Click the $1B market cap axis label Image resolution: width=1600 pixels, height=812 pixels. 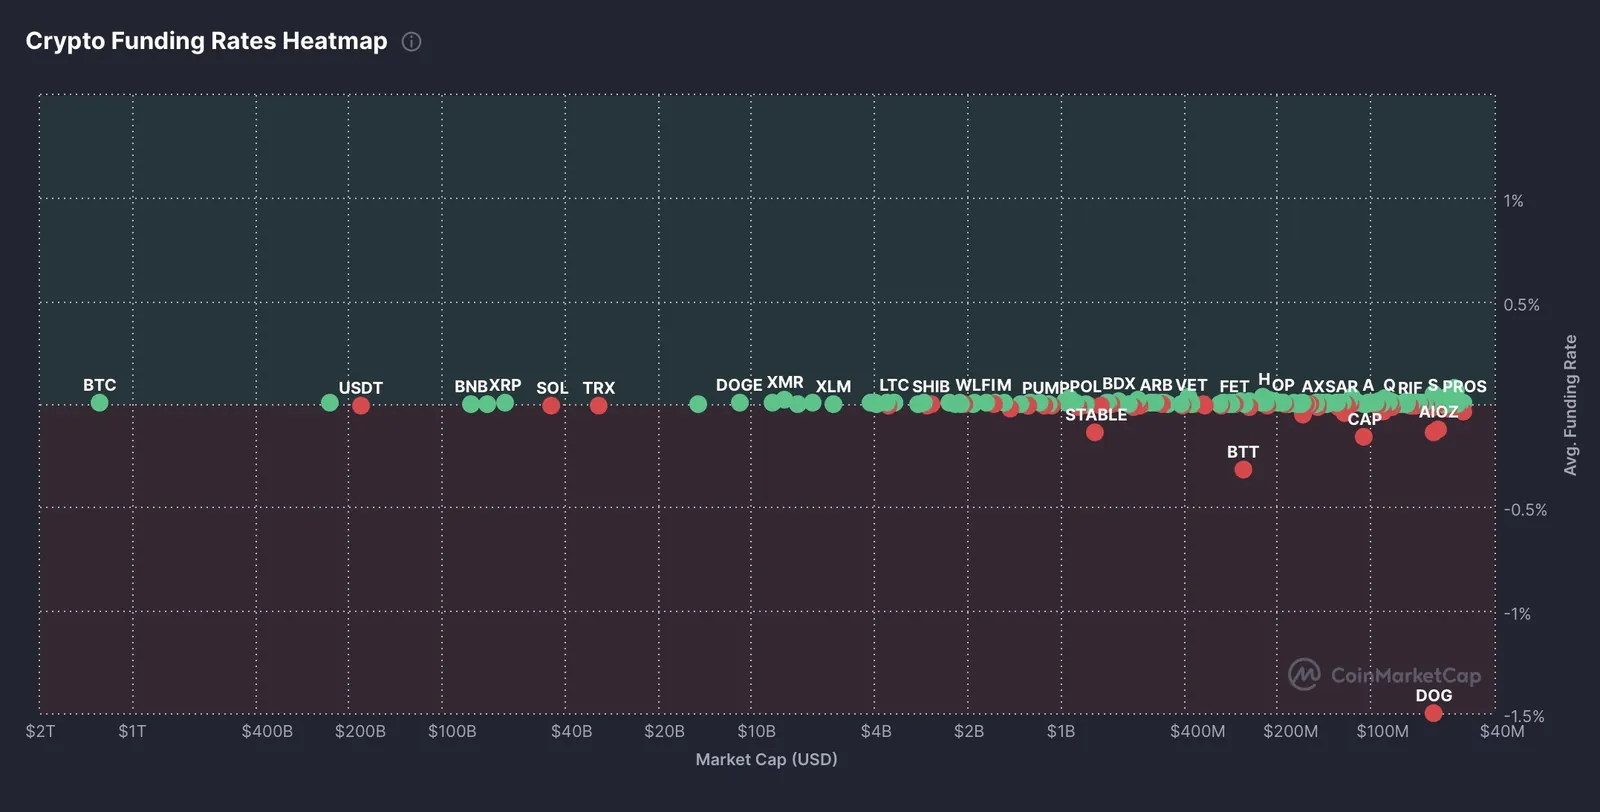click(1061, 732)
